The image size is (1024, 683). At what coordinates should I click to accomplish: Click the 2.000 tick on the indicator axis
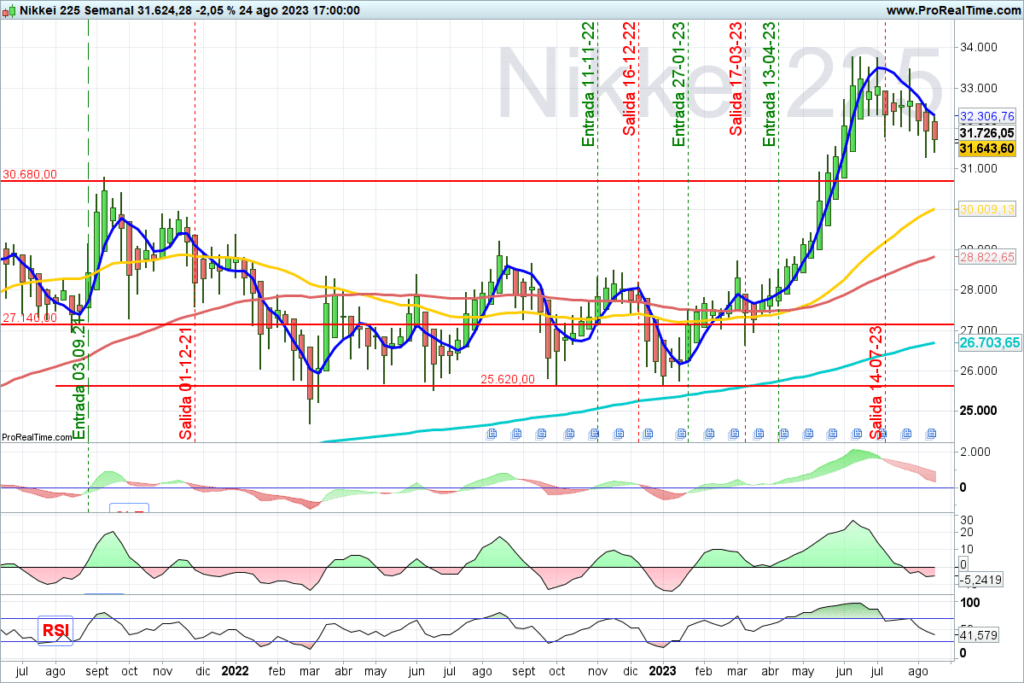(x=975, y=452)
